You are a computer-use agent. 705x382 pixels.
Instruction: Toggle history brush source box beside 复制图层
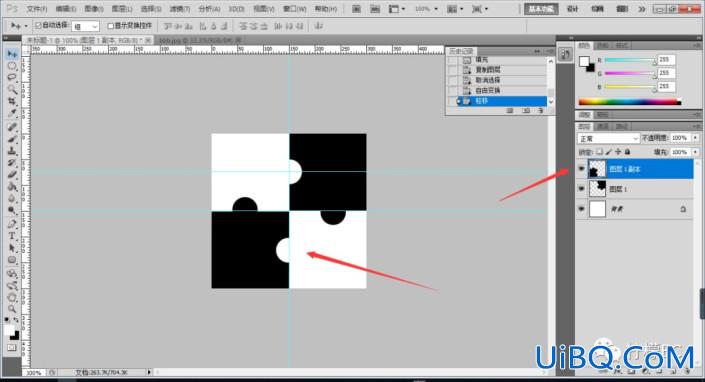coord(452,70)
